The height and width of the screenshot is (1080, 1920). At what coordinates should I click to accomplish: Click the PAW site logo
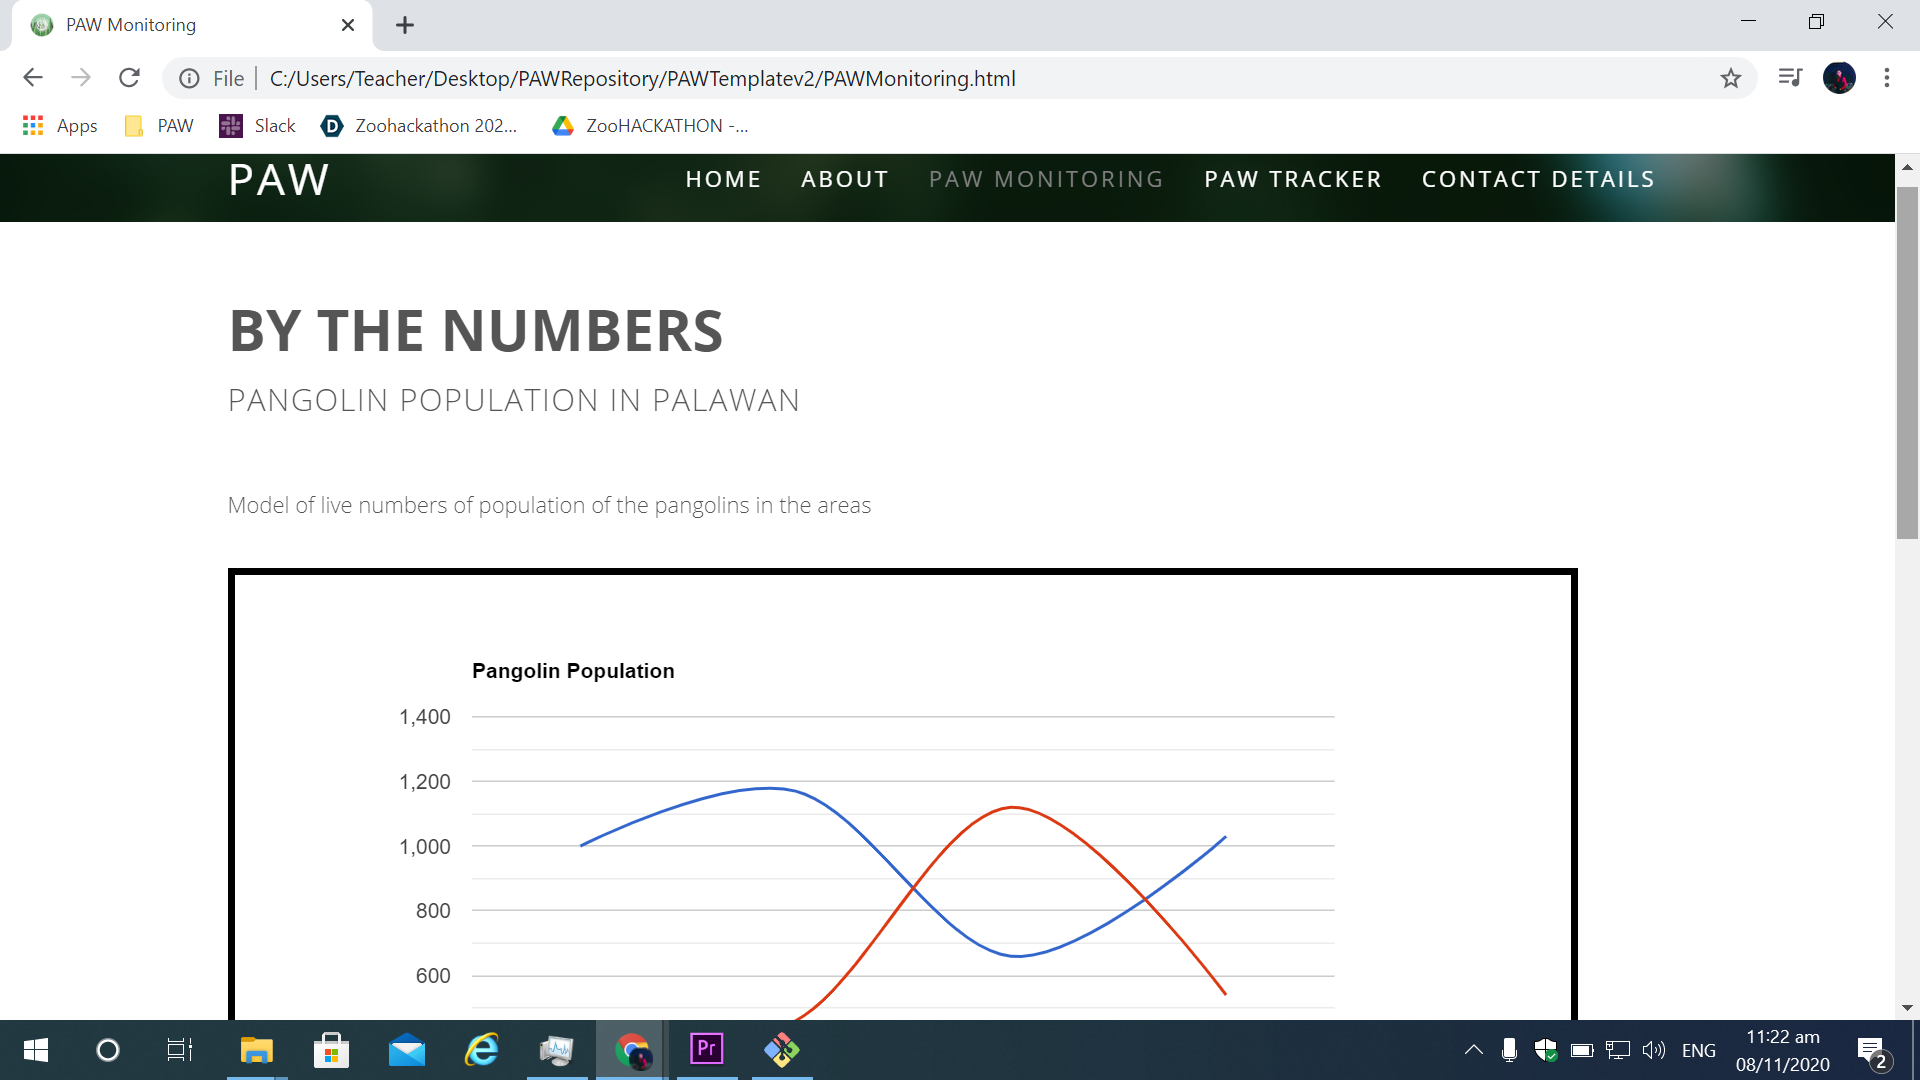pyautogui.click(x=278, y=181)
